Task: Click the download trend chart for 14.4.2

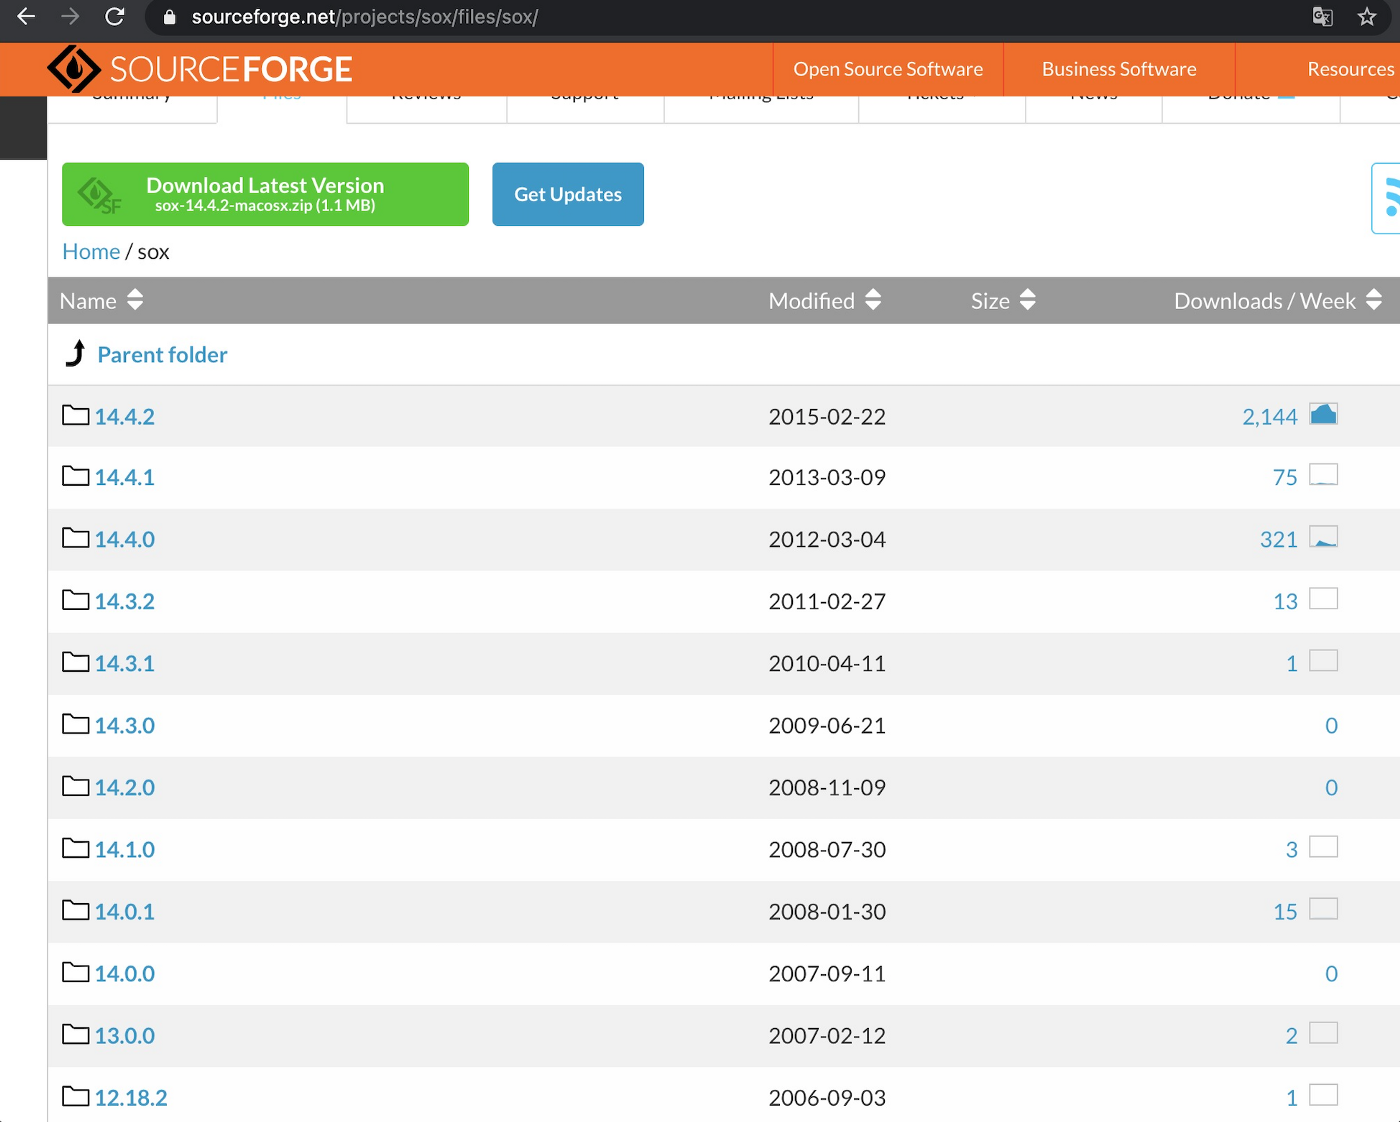Action: (1324, 414)
